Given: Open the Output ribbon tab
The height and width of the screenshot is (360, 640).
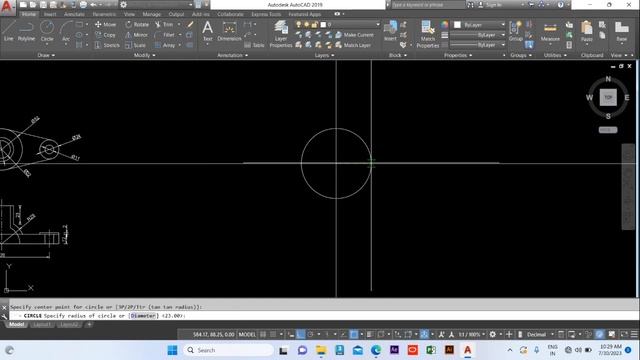Looking at the screenshot, I should coord(176,14).
